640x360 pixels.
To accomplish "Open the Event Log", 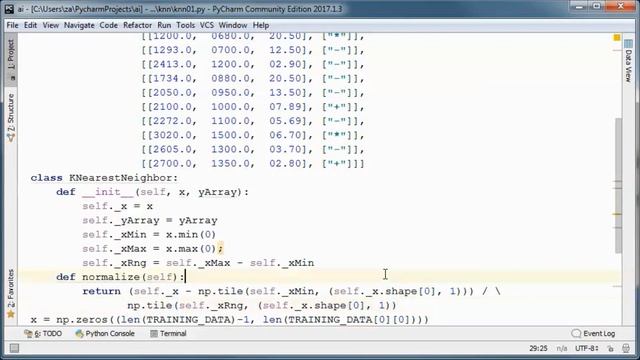I will pos(593,333).
